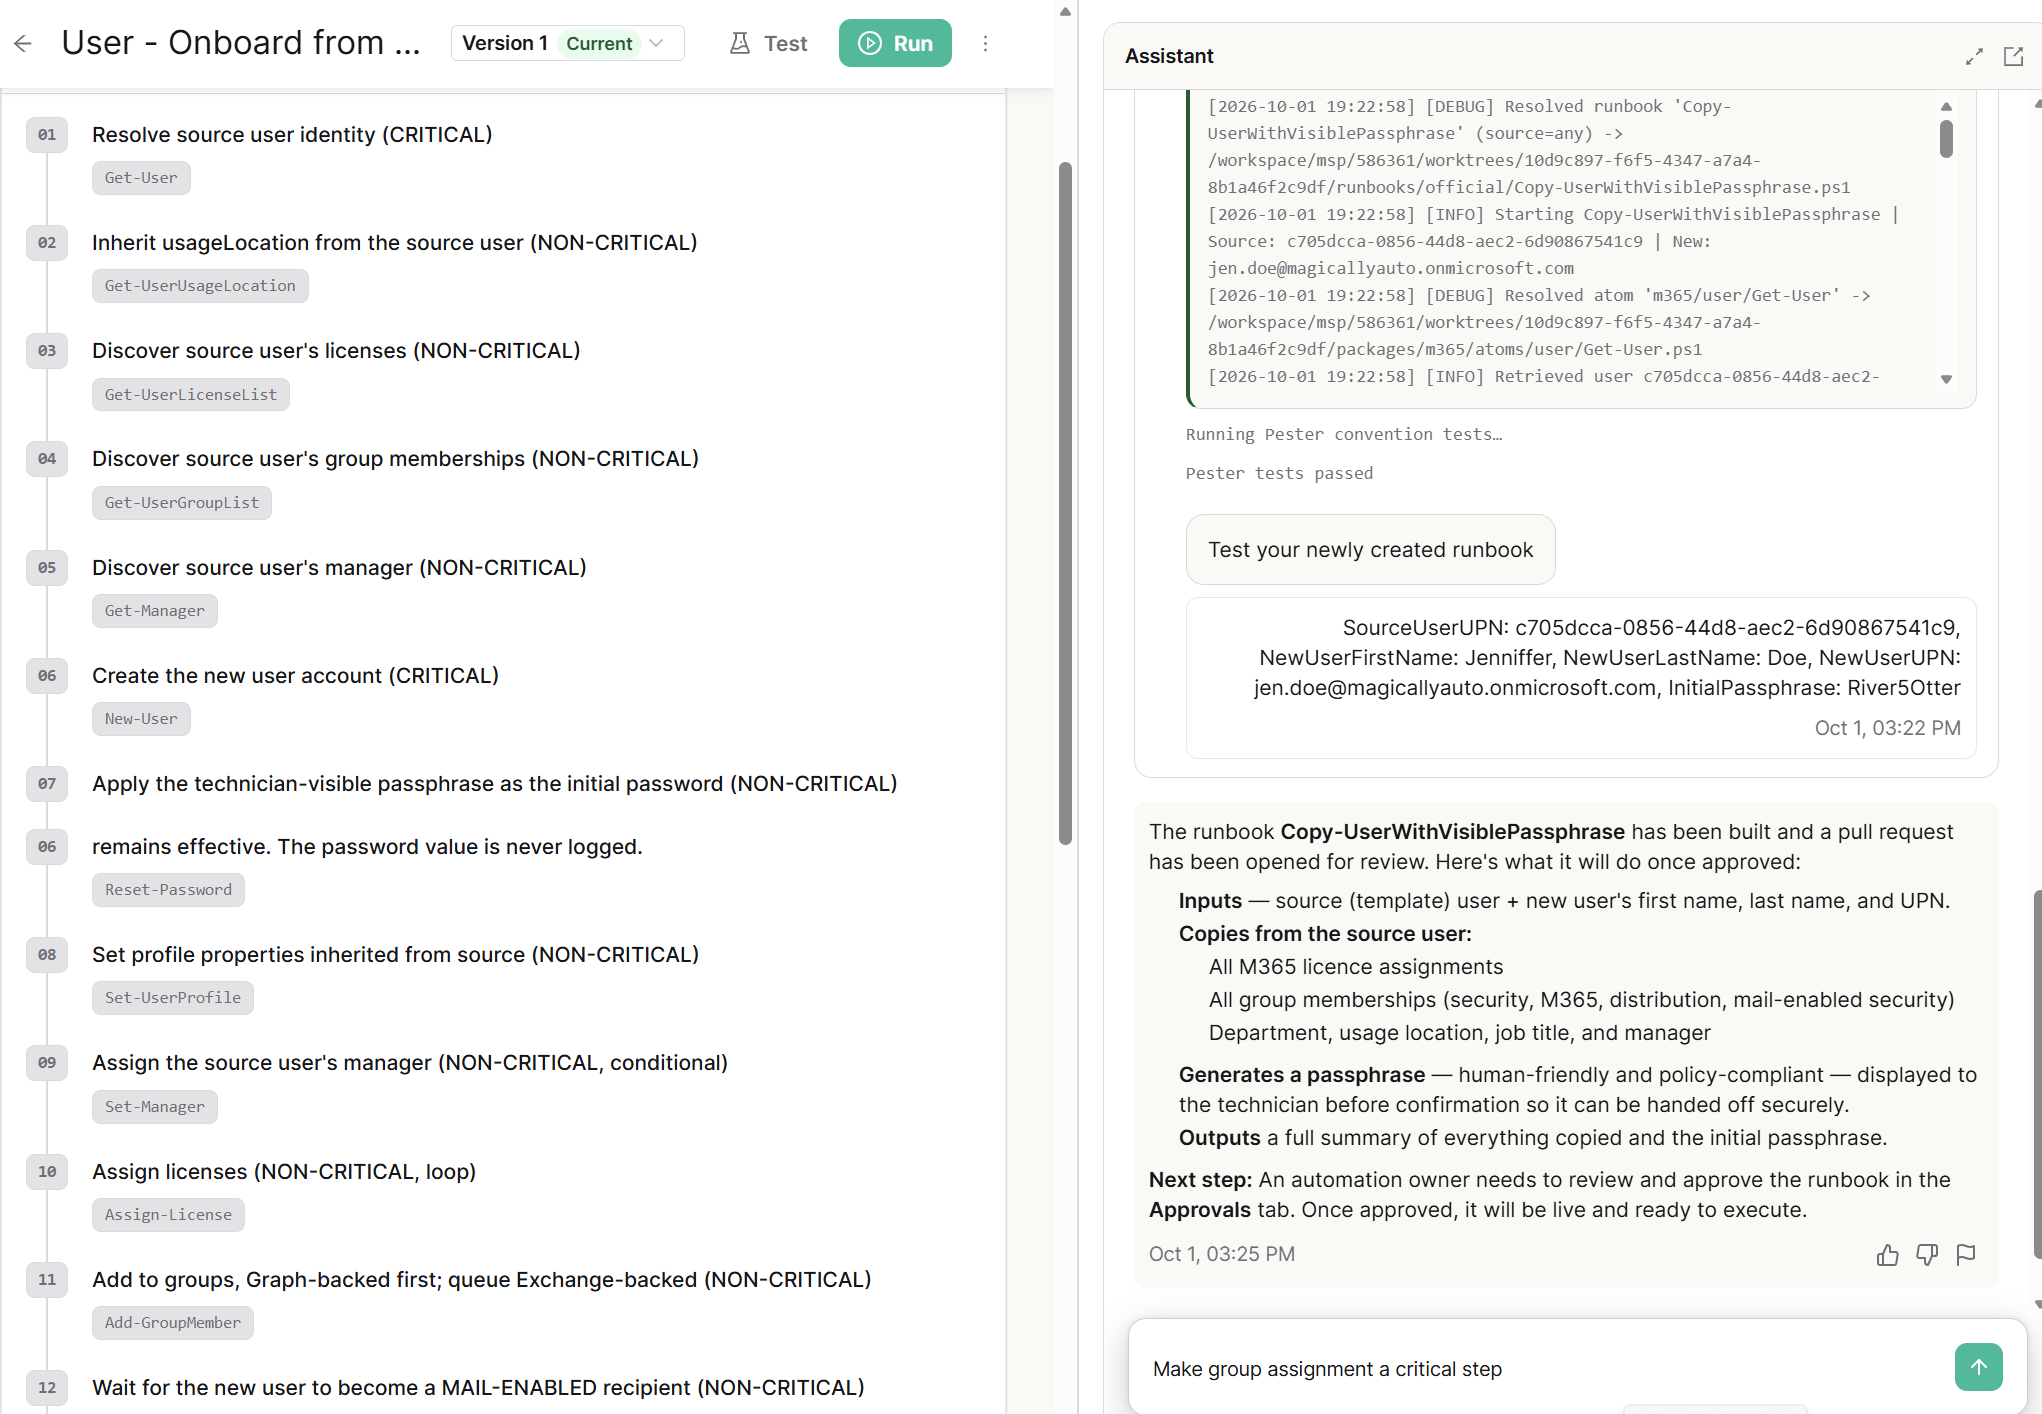Select the Get-UserLicenseList chip
Image resolution: width=2042 pixels, height=1414 pixels.
click(191, 394)
